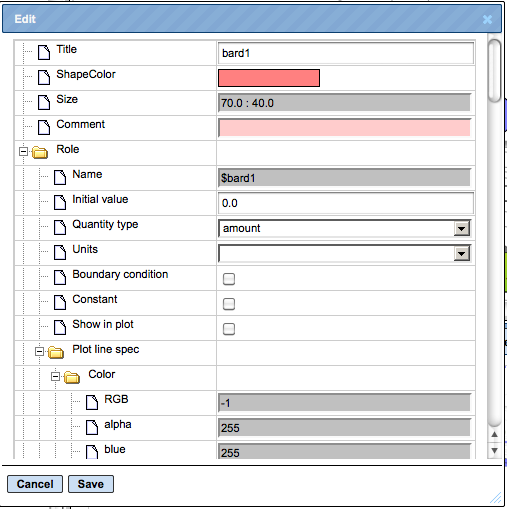Click the document icon beside Quantity type
The width and height of the screenshot is (507, 509).
click(x=60, y=227)
